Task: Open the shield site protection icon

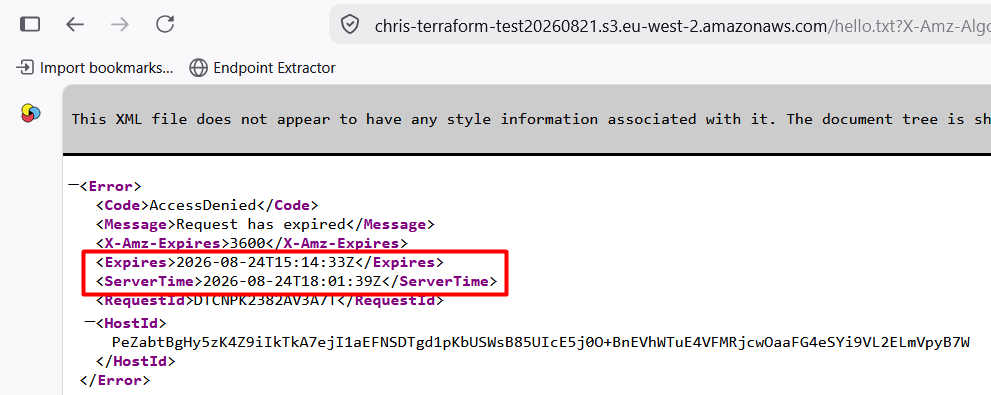Action: tap(350, 25)
